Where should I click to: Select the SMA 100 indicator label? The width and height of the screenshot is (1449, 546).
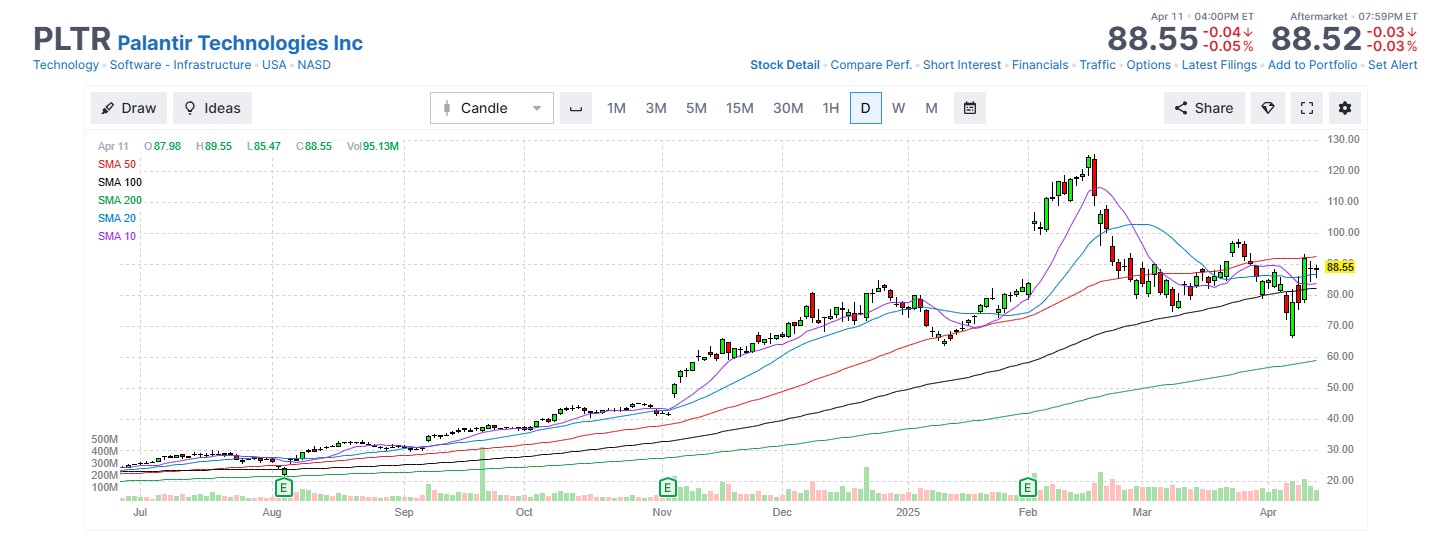[x=120, y=182]
